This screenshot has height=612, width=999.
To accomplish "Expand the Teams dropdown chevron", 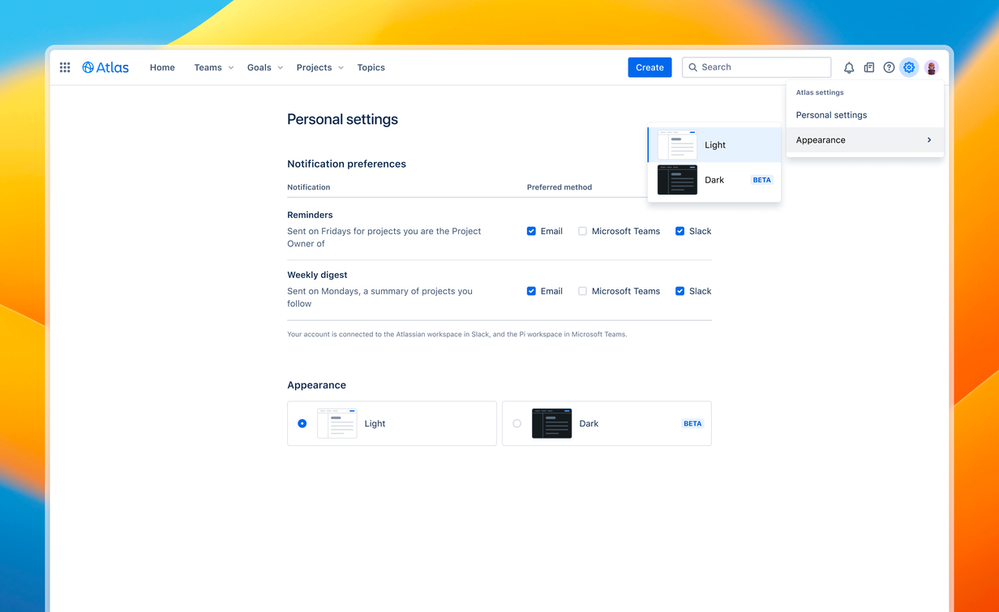I will click(231, 68).
